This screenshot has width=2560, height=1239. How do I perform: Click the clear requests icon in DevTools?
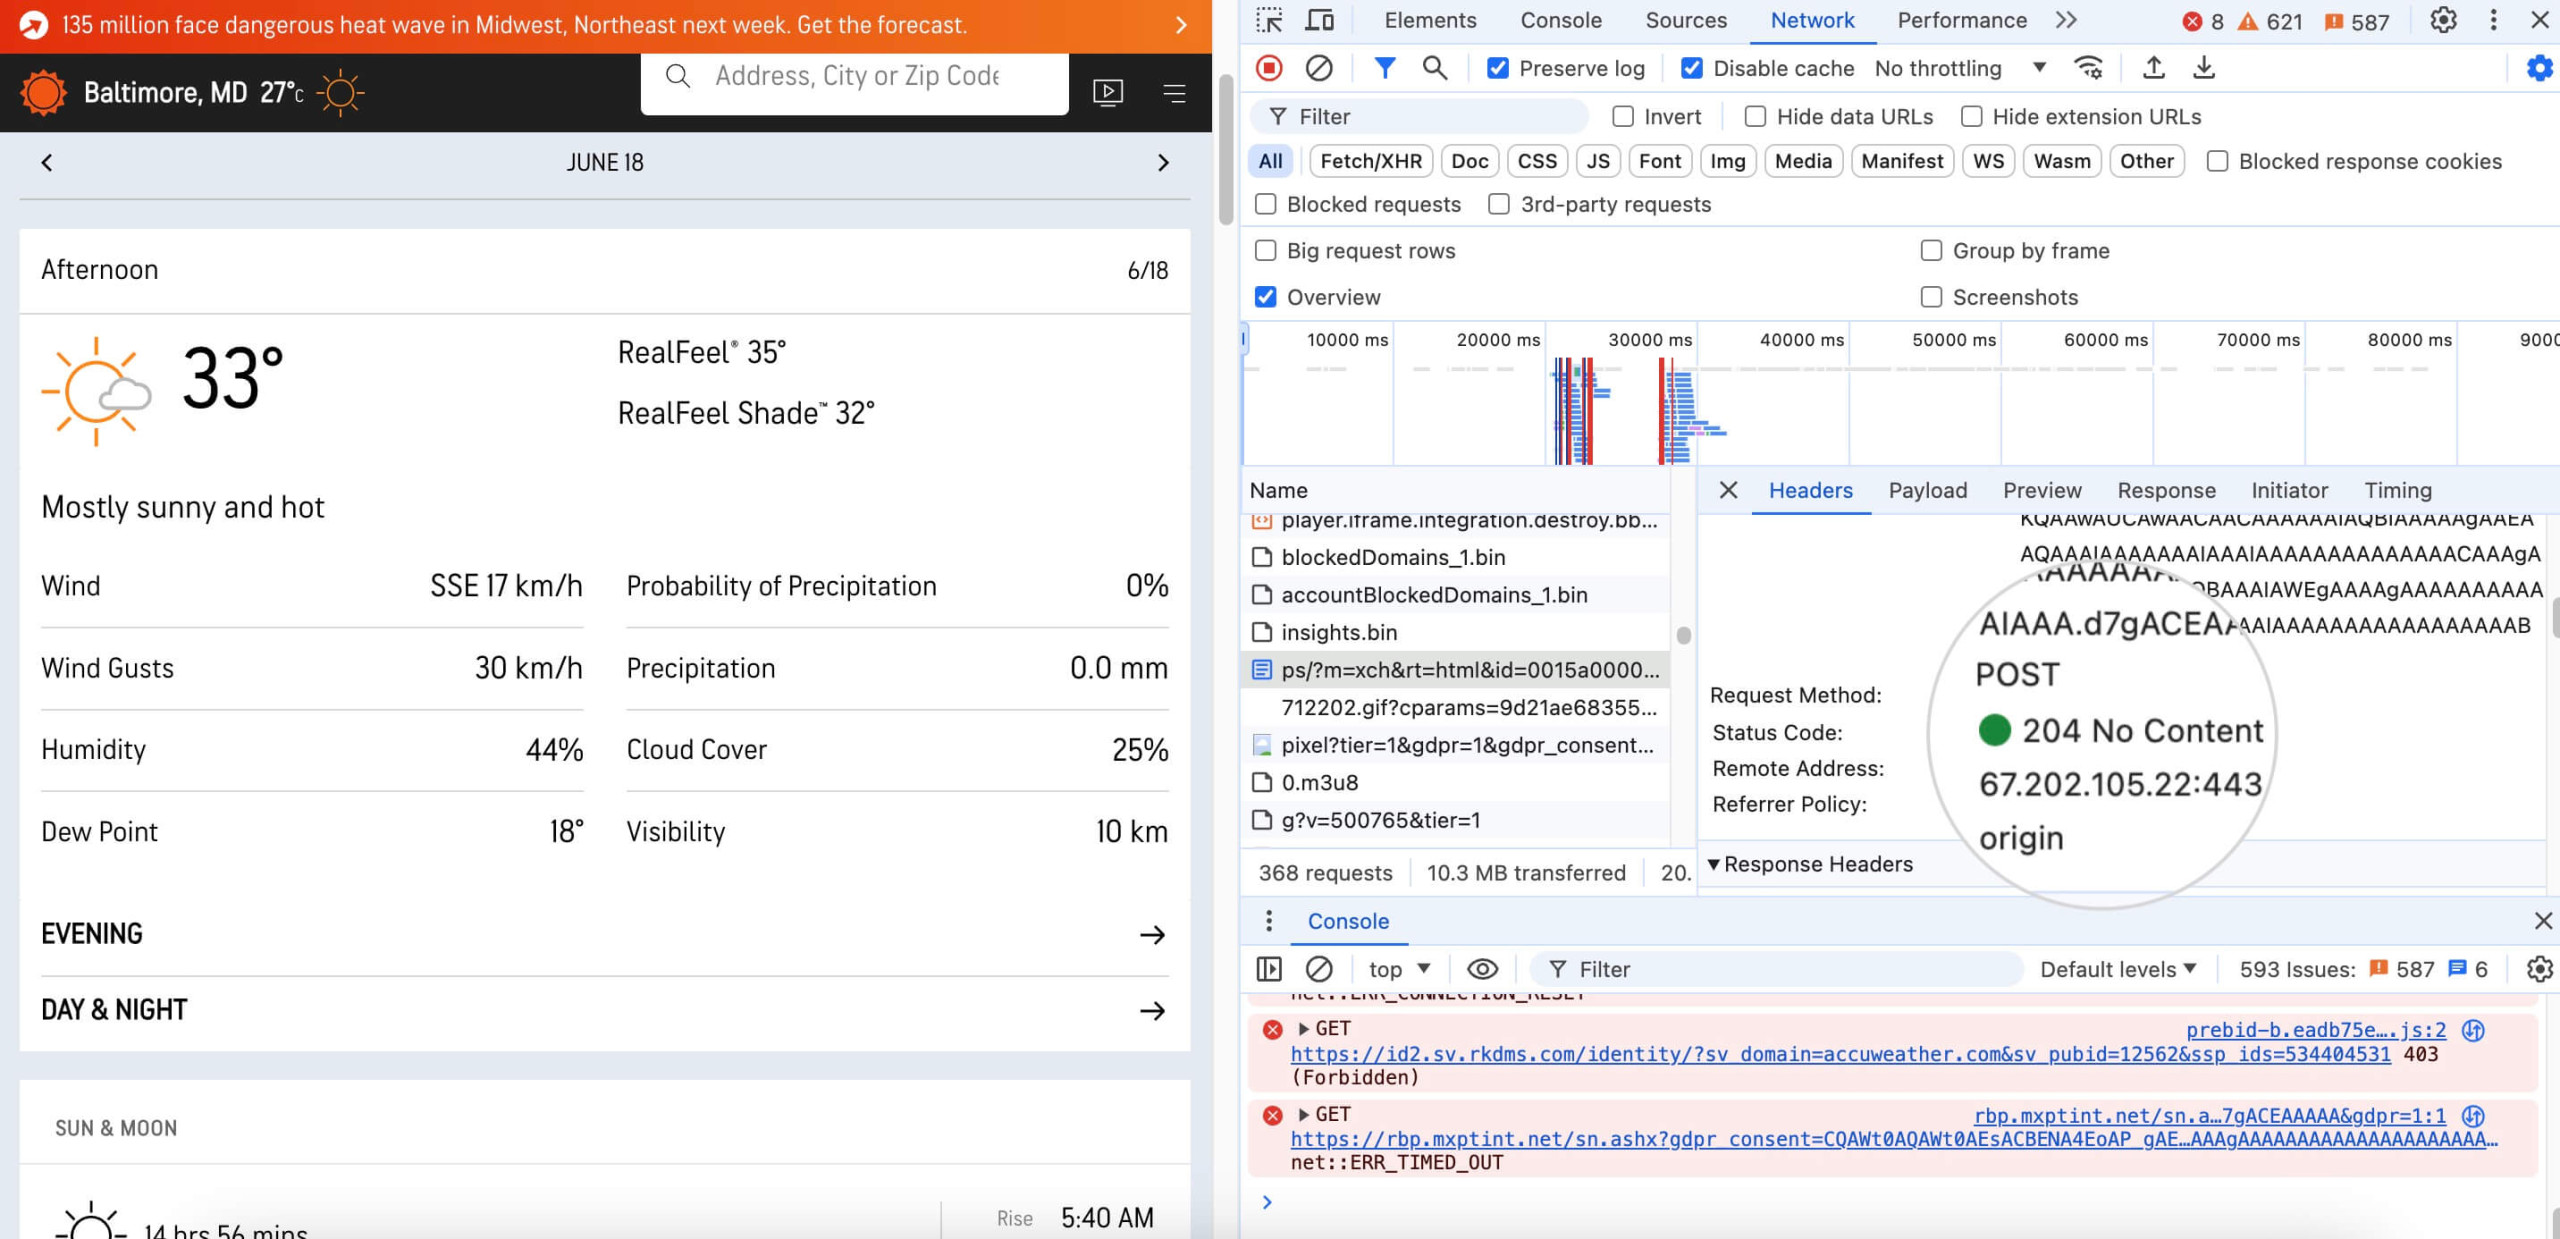coord(1319,67)
